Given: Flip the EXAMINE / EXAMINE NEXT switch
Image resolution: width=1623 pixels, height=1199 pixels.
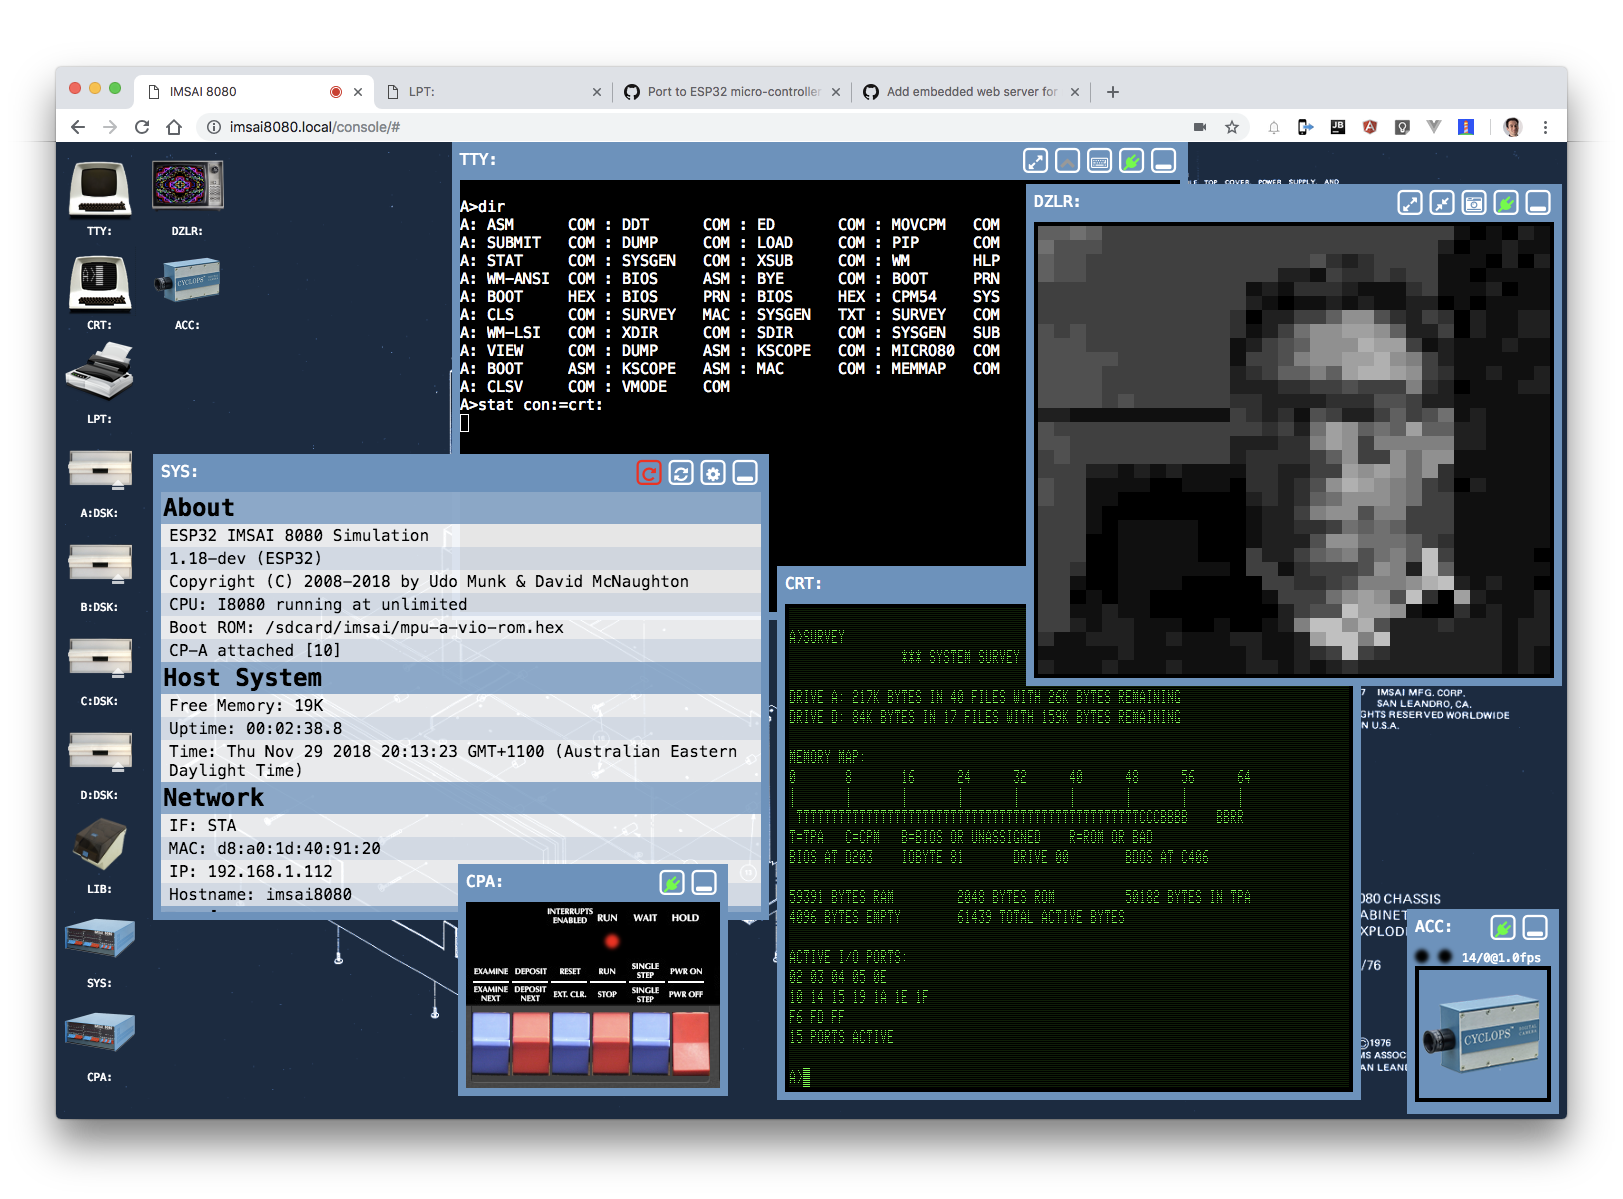Looking at the screenshot, I should pos(491,1043).
